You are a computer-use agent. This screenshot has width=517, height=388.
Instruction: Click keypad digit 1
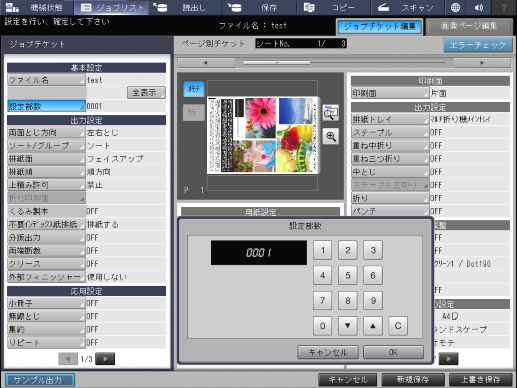tap(322, 250)
